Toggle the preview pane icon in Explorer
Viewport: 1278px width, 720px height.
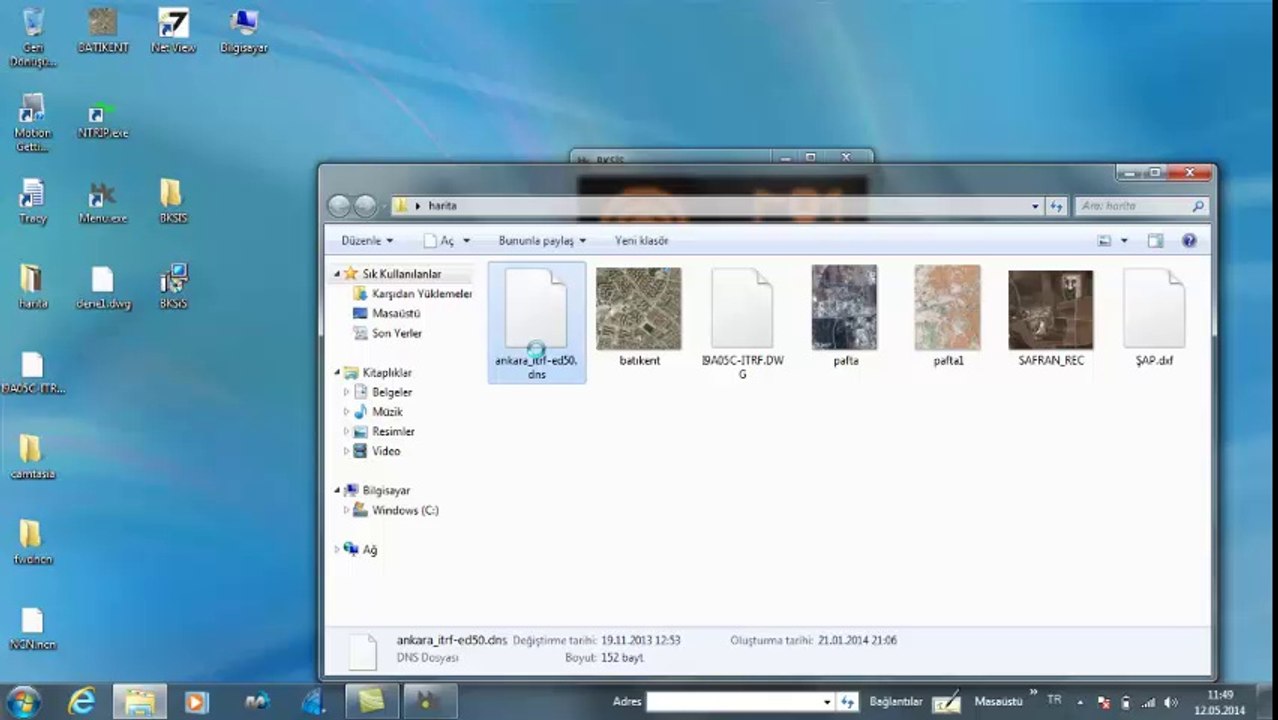pyautogui.click(x=1155, y=241)
